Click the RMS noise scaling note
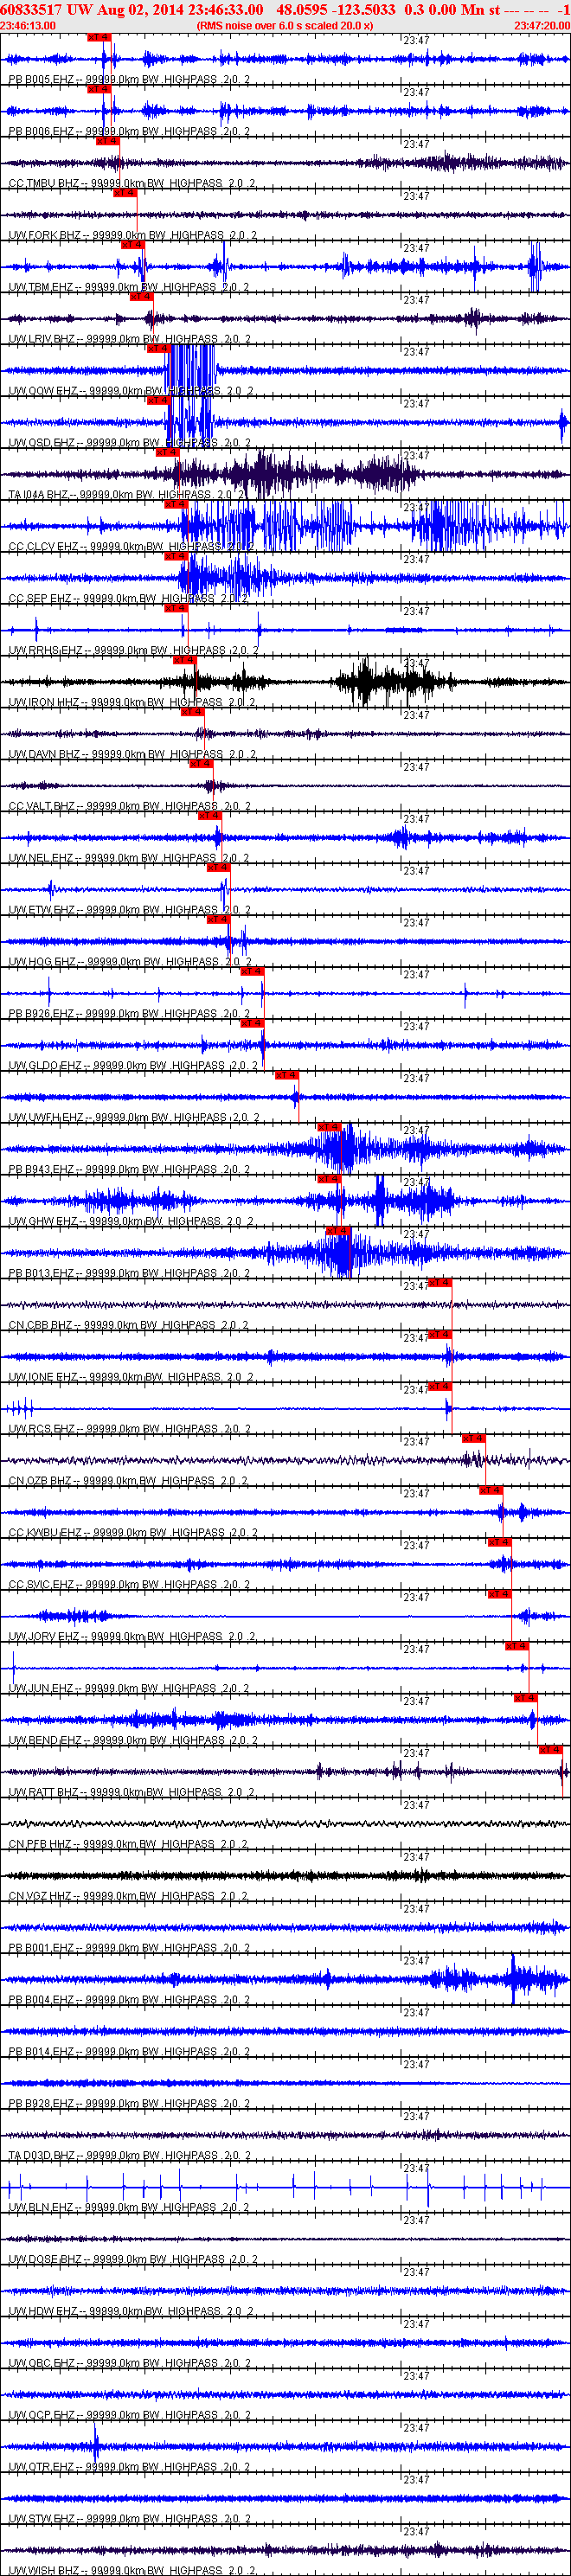This screenshot has width=571, height=2576. tap(285, 25)
